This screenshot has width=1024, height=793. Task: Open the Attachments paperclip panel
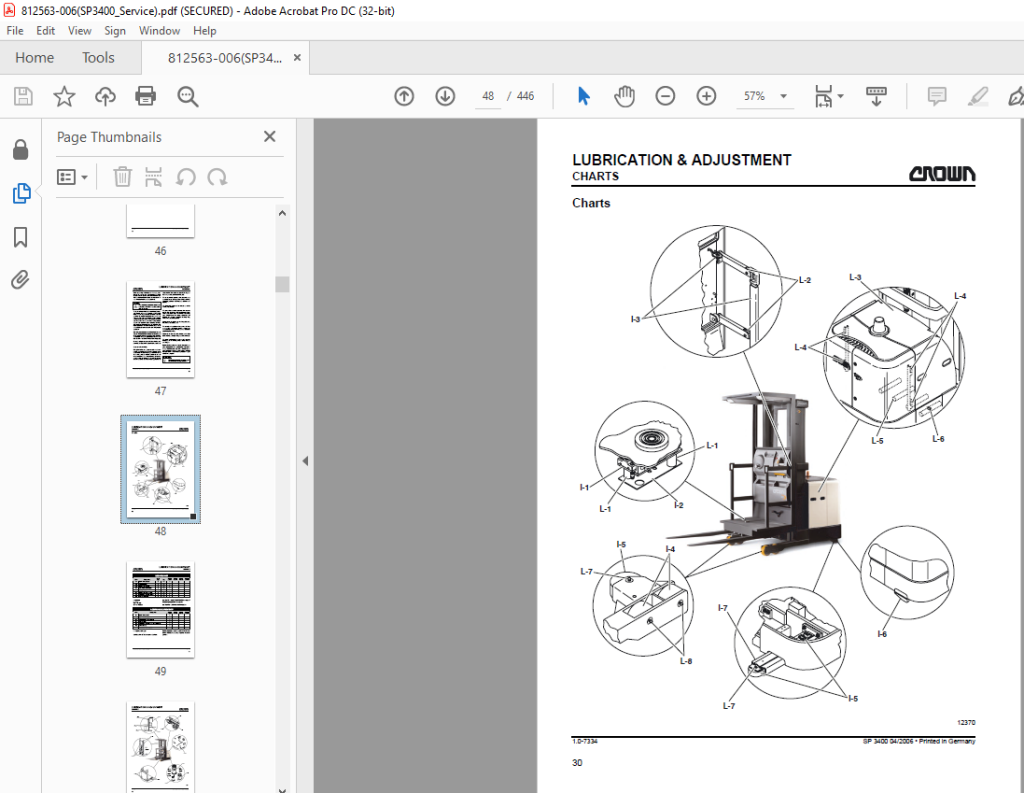point(20,280)
